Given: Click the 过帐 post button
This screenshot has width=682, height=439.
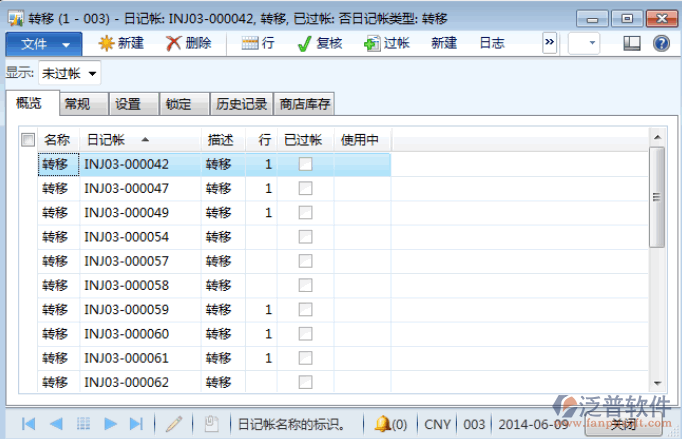Looking at the screenshot, I should click(387, 43).
